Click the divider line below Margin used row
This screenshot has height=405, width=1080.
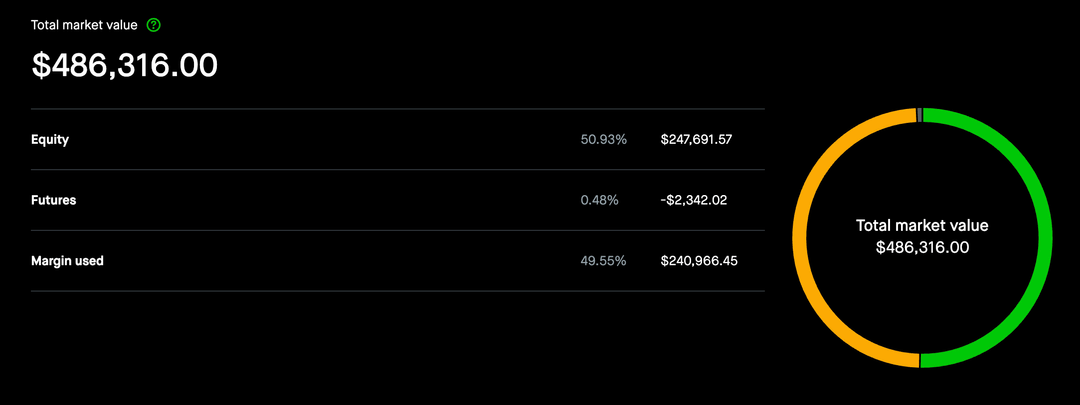tap(397, 291)
